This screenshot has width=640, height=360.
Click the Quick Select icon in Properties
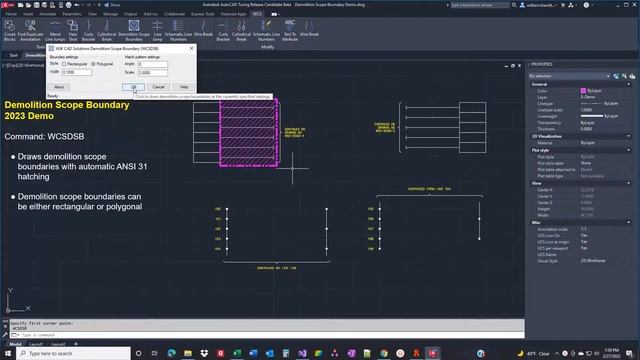click(x=632, y=76)
